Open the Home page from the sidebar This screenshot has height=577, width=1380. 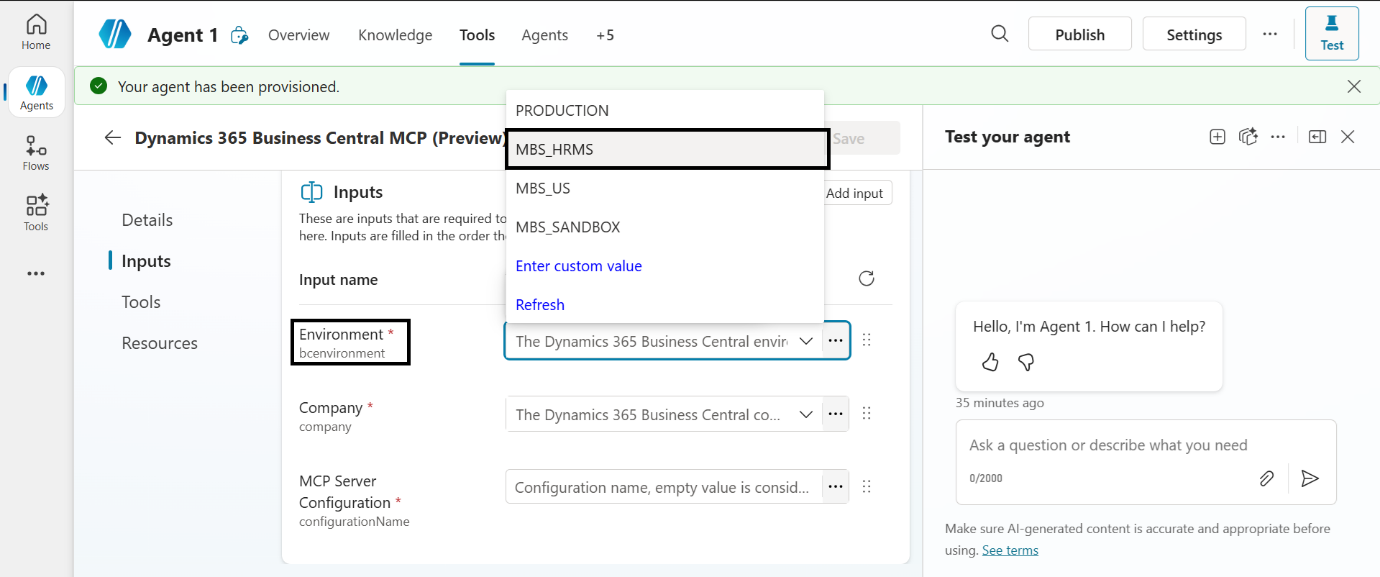(36, 30)
